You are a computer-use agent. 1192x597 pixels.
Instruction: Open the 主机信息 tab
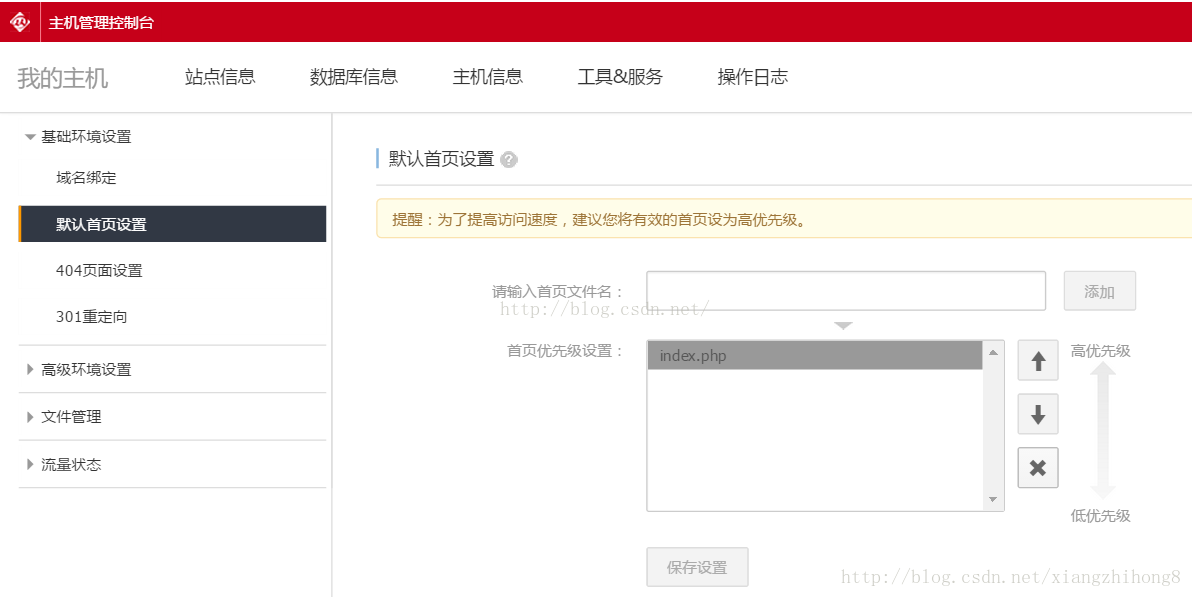click(488, 77)
